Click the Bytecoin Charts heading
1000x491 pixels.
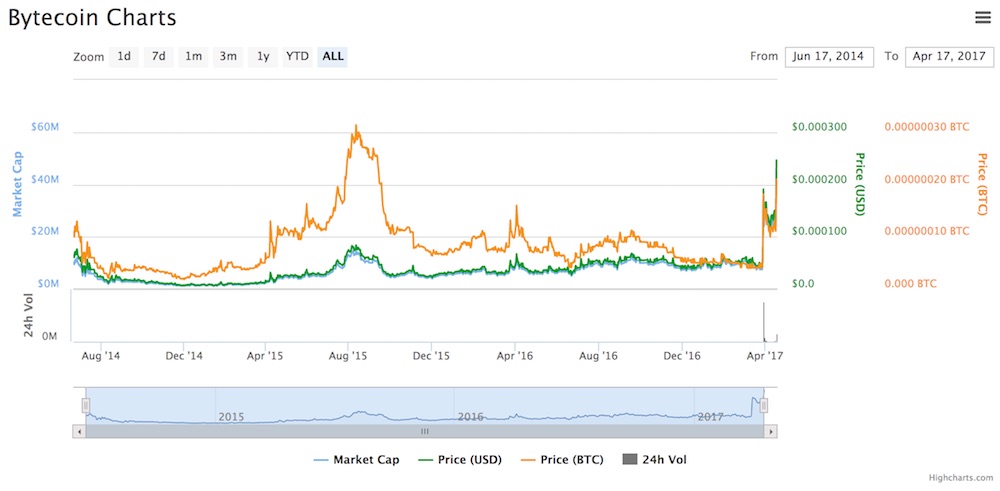[92, 18]
